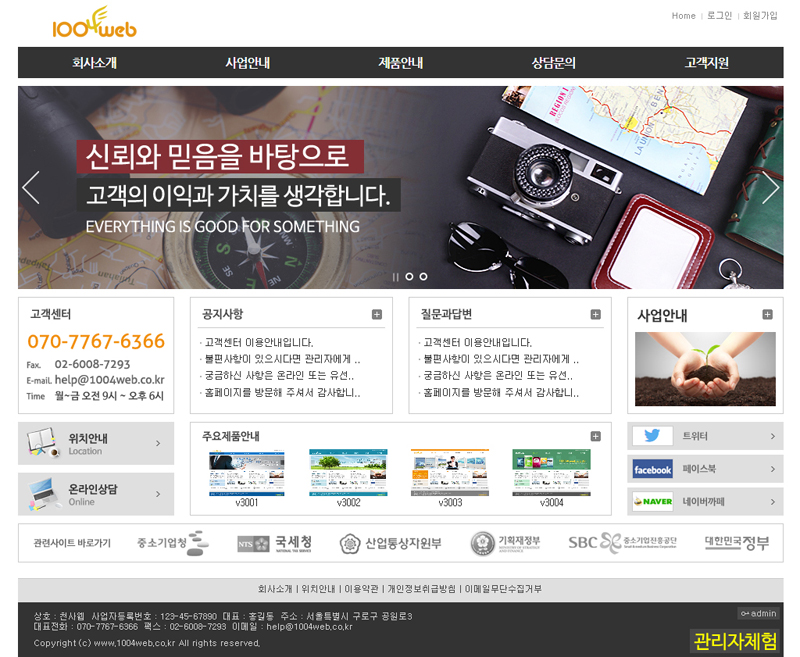This screenshot has height=657, width=800.
Task: Open the 회사소개 menu in navigation bar
Action: coord(94,62)
